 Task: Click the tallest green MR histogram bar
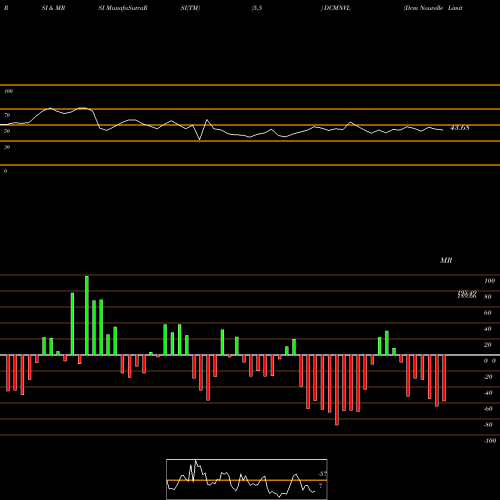click(x=87, y=315)
